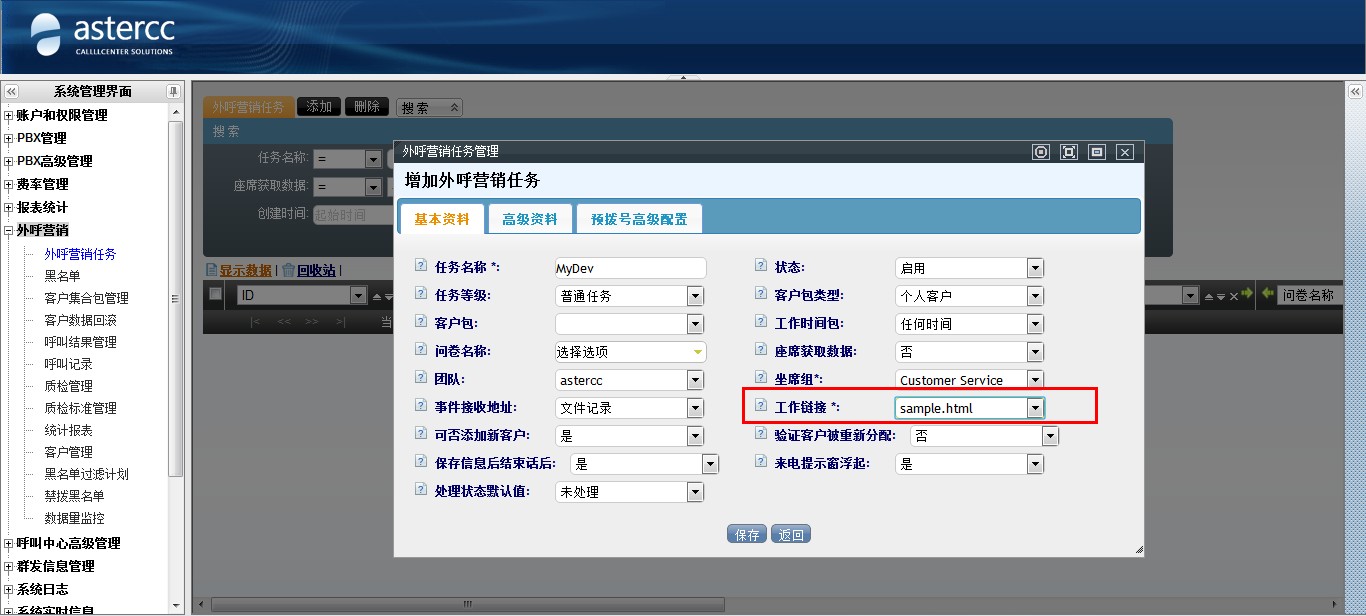Click the help icon next to 工作链接

pyautogui.click(x=761, y=407)
